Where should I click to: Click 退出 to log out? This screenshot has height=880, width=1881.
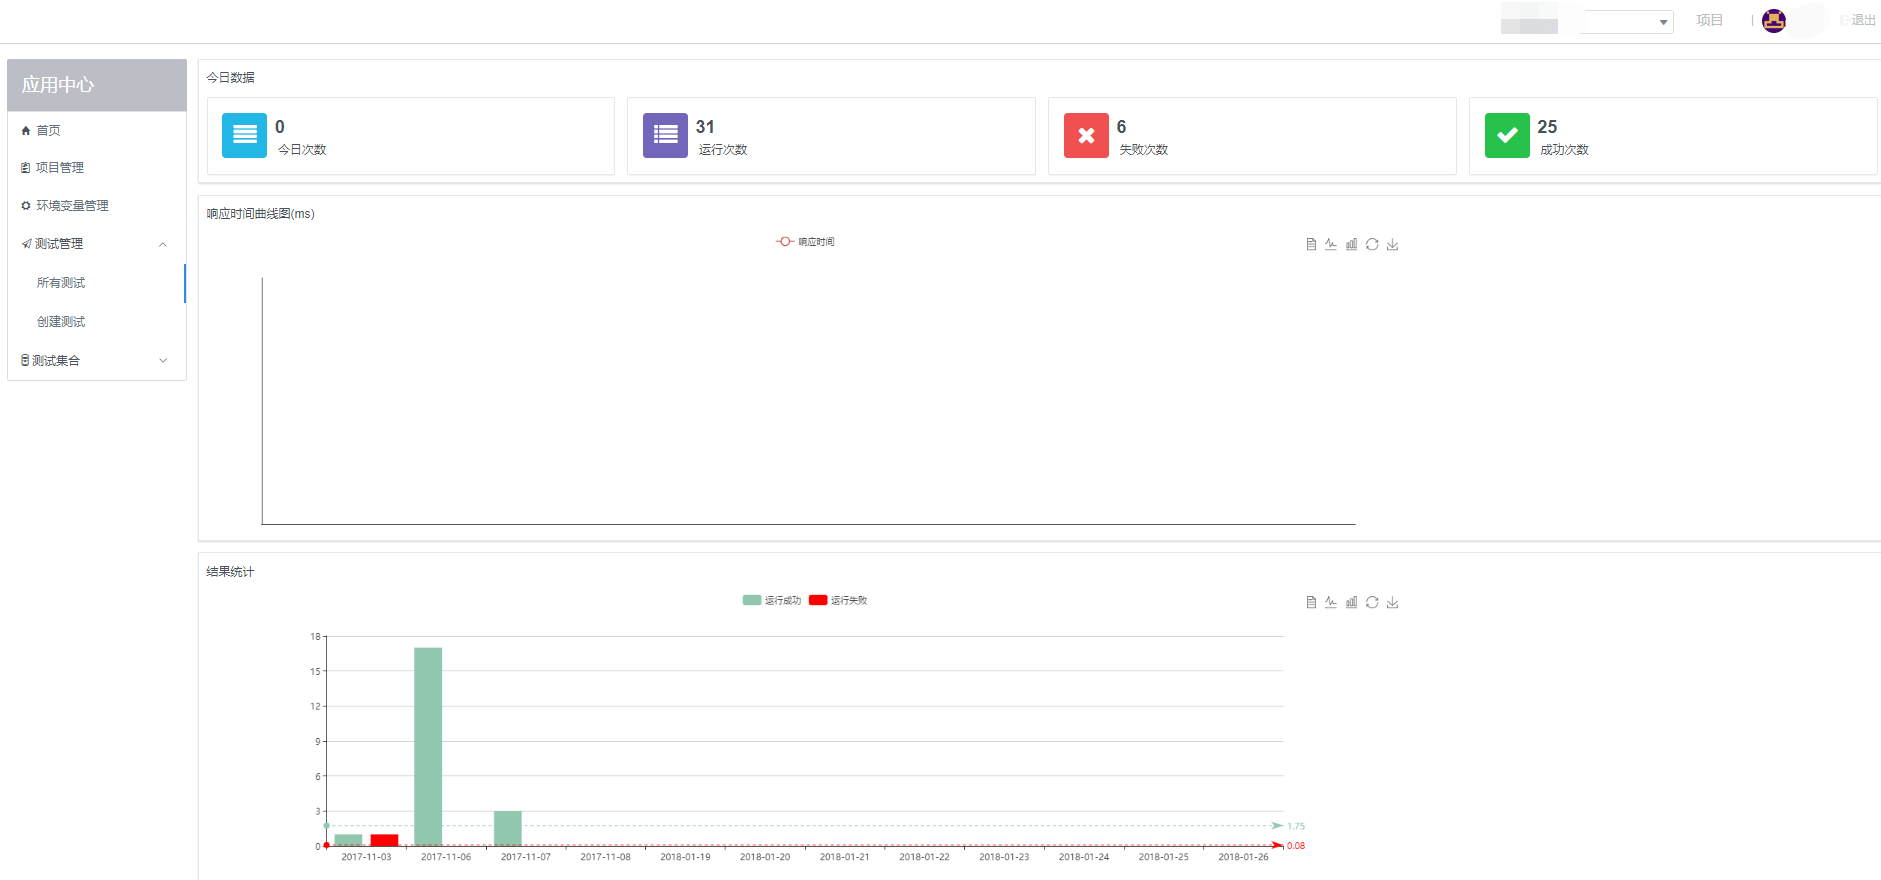pyautogui.click(x=1863, y=20)
